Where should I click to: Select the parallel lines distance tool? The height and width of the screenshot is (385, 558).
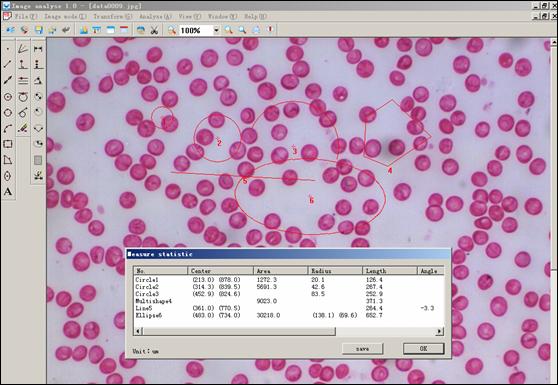pos(23,80)
